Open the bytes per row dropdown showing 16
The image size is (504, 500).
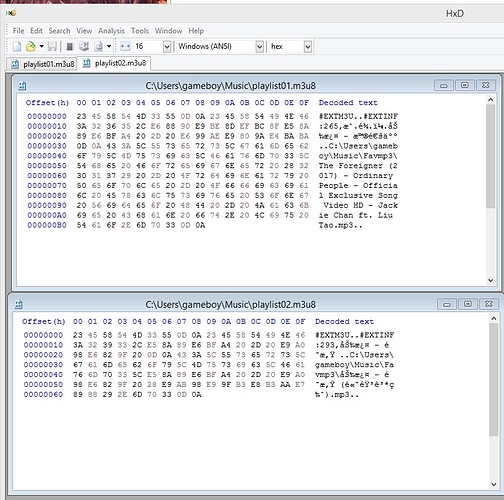coord(167,47)
